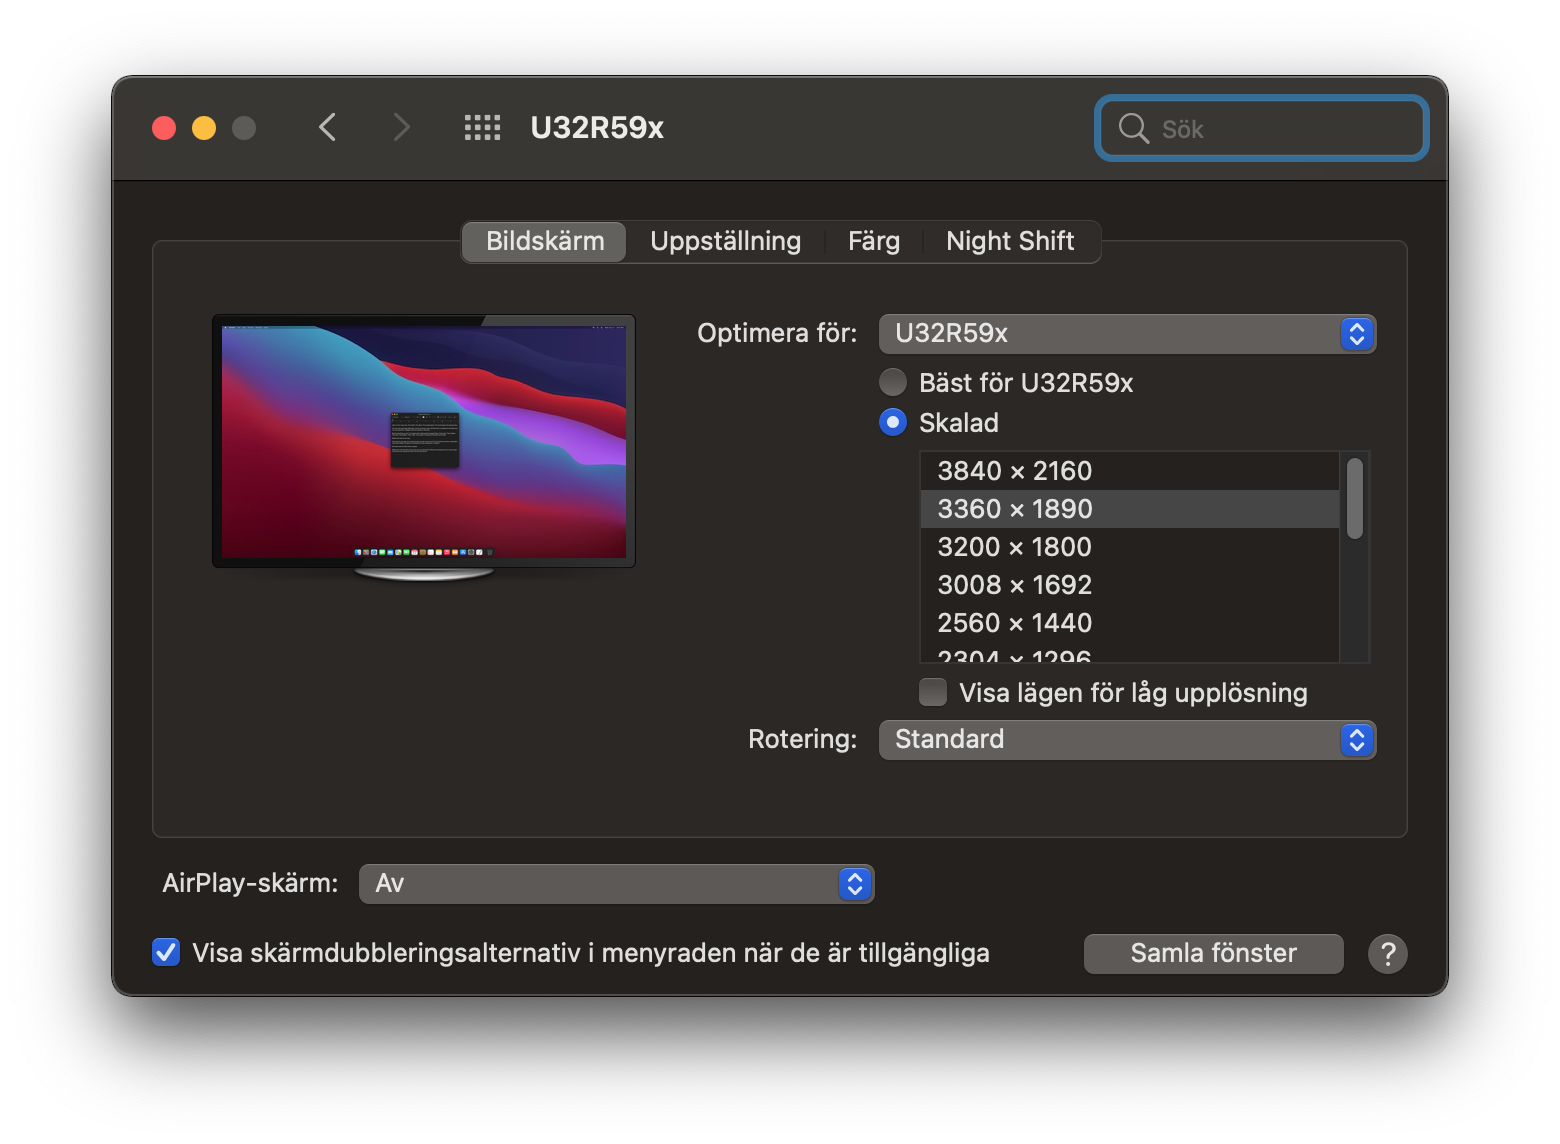
Task: Select the 2560 × 1440 resolution
Action: 1014,622
